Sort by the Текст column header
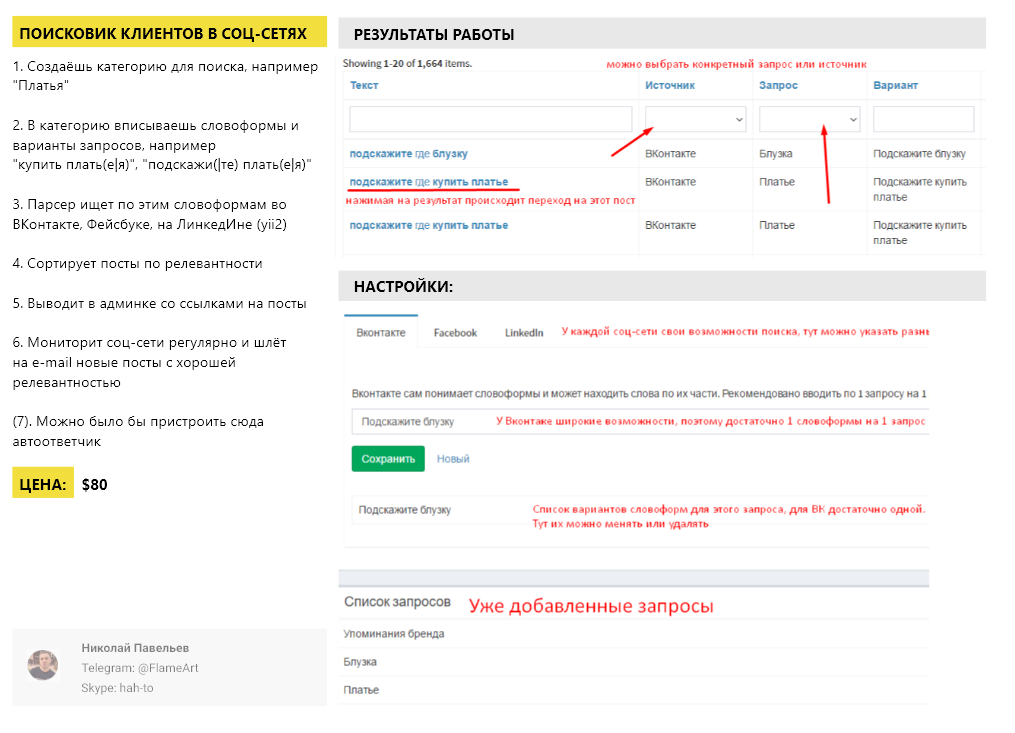 364,85
